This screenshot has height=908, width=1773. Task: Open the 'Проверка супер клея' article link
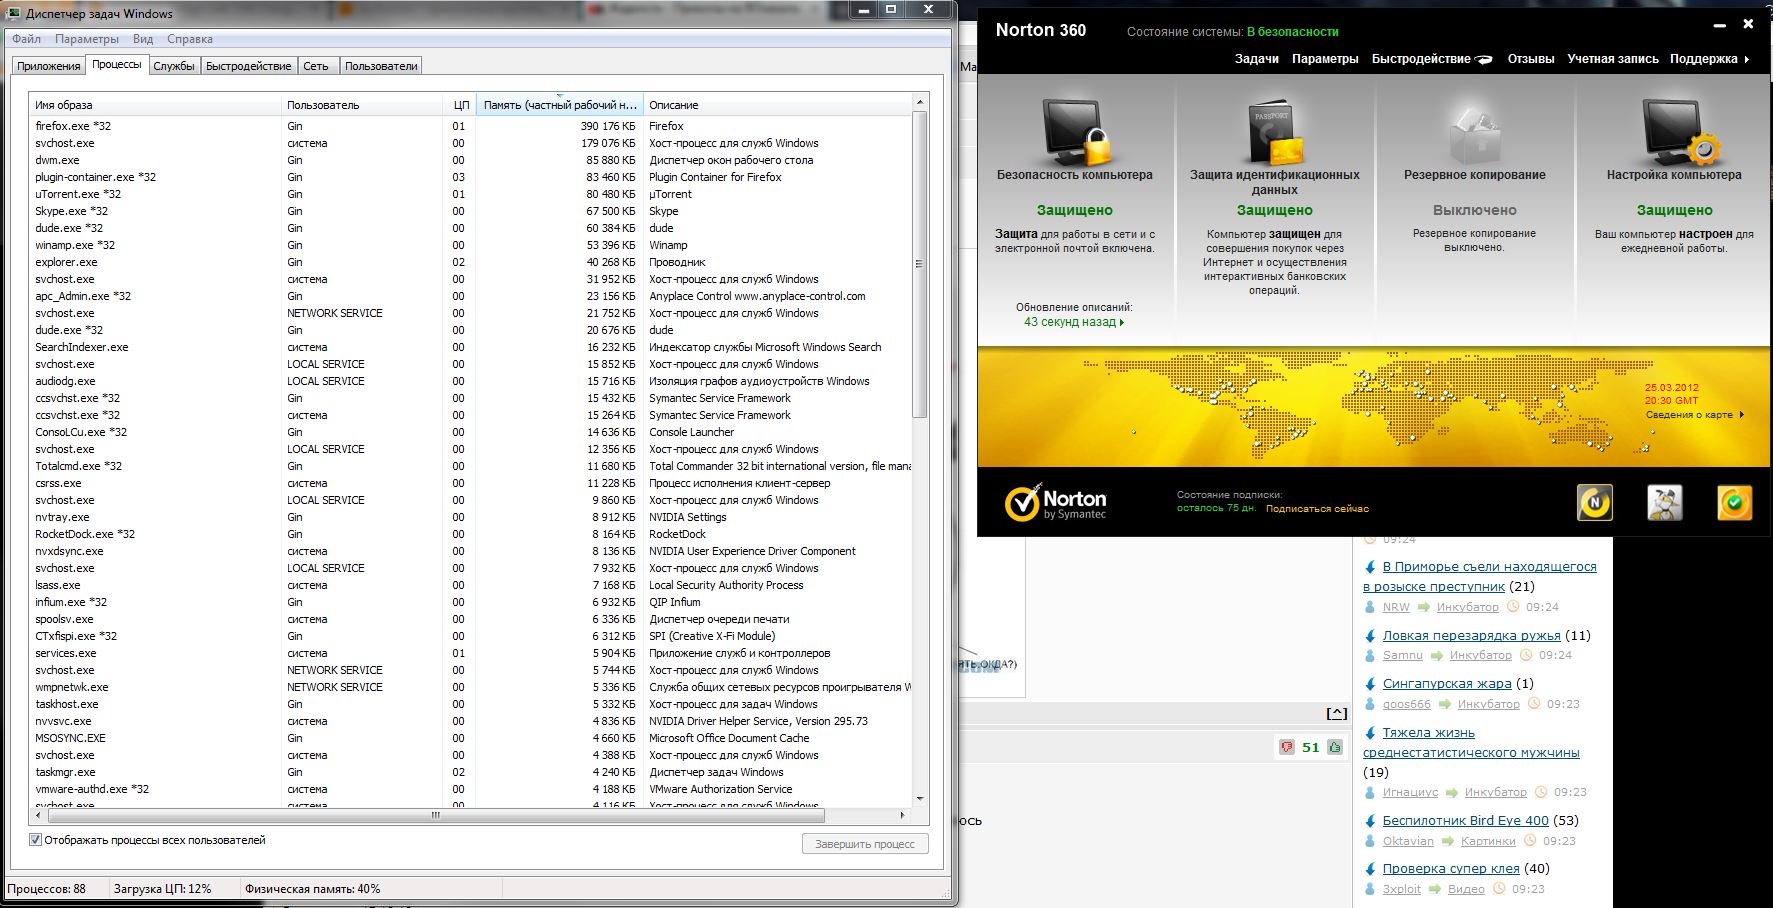(1451, 869)
